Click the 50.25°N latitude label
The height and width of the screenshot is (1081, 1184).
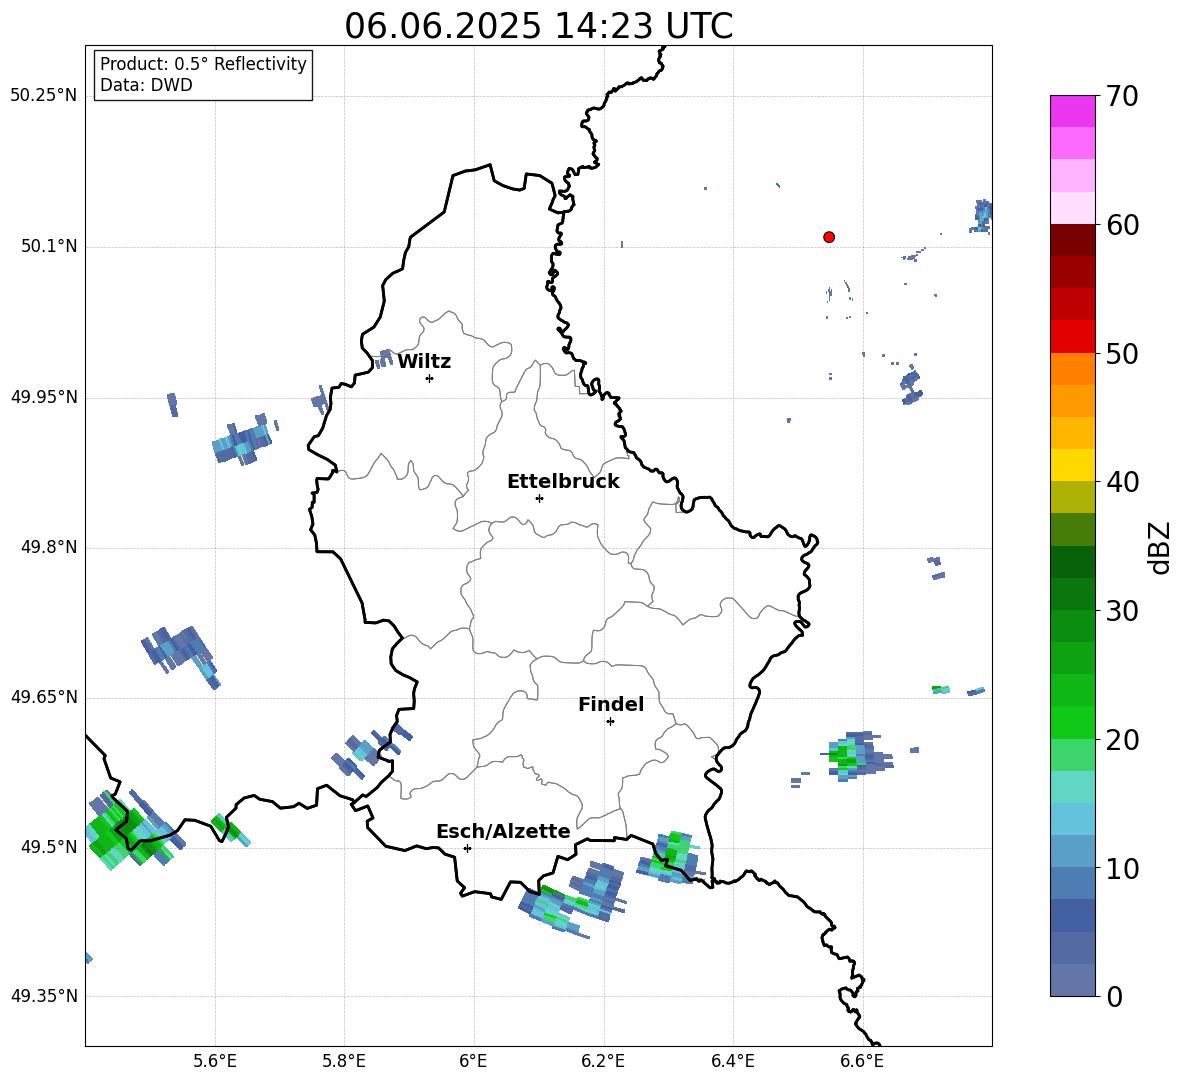[44, 96]
